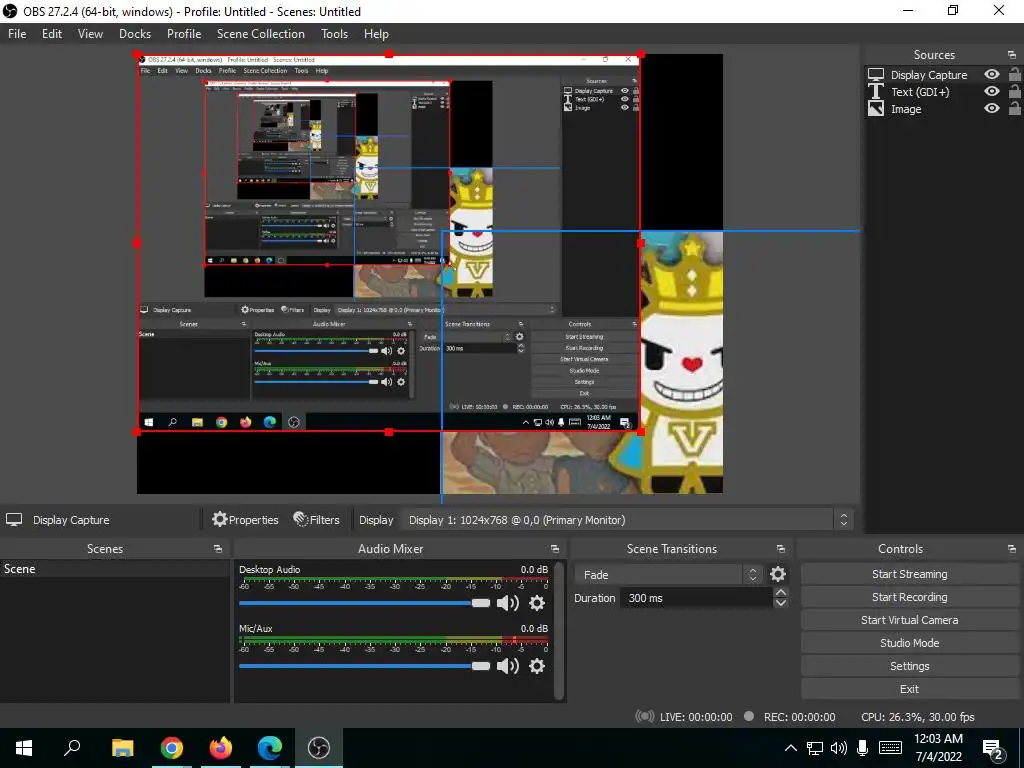Select the Text (GDI+) source row
The height and width of the screenshot is (768, 1024).
[x=943, y=91]
